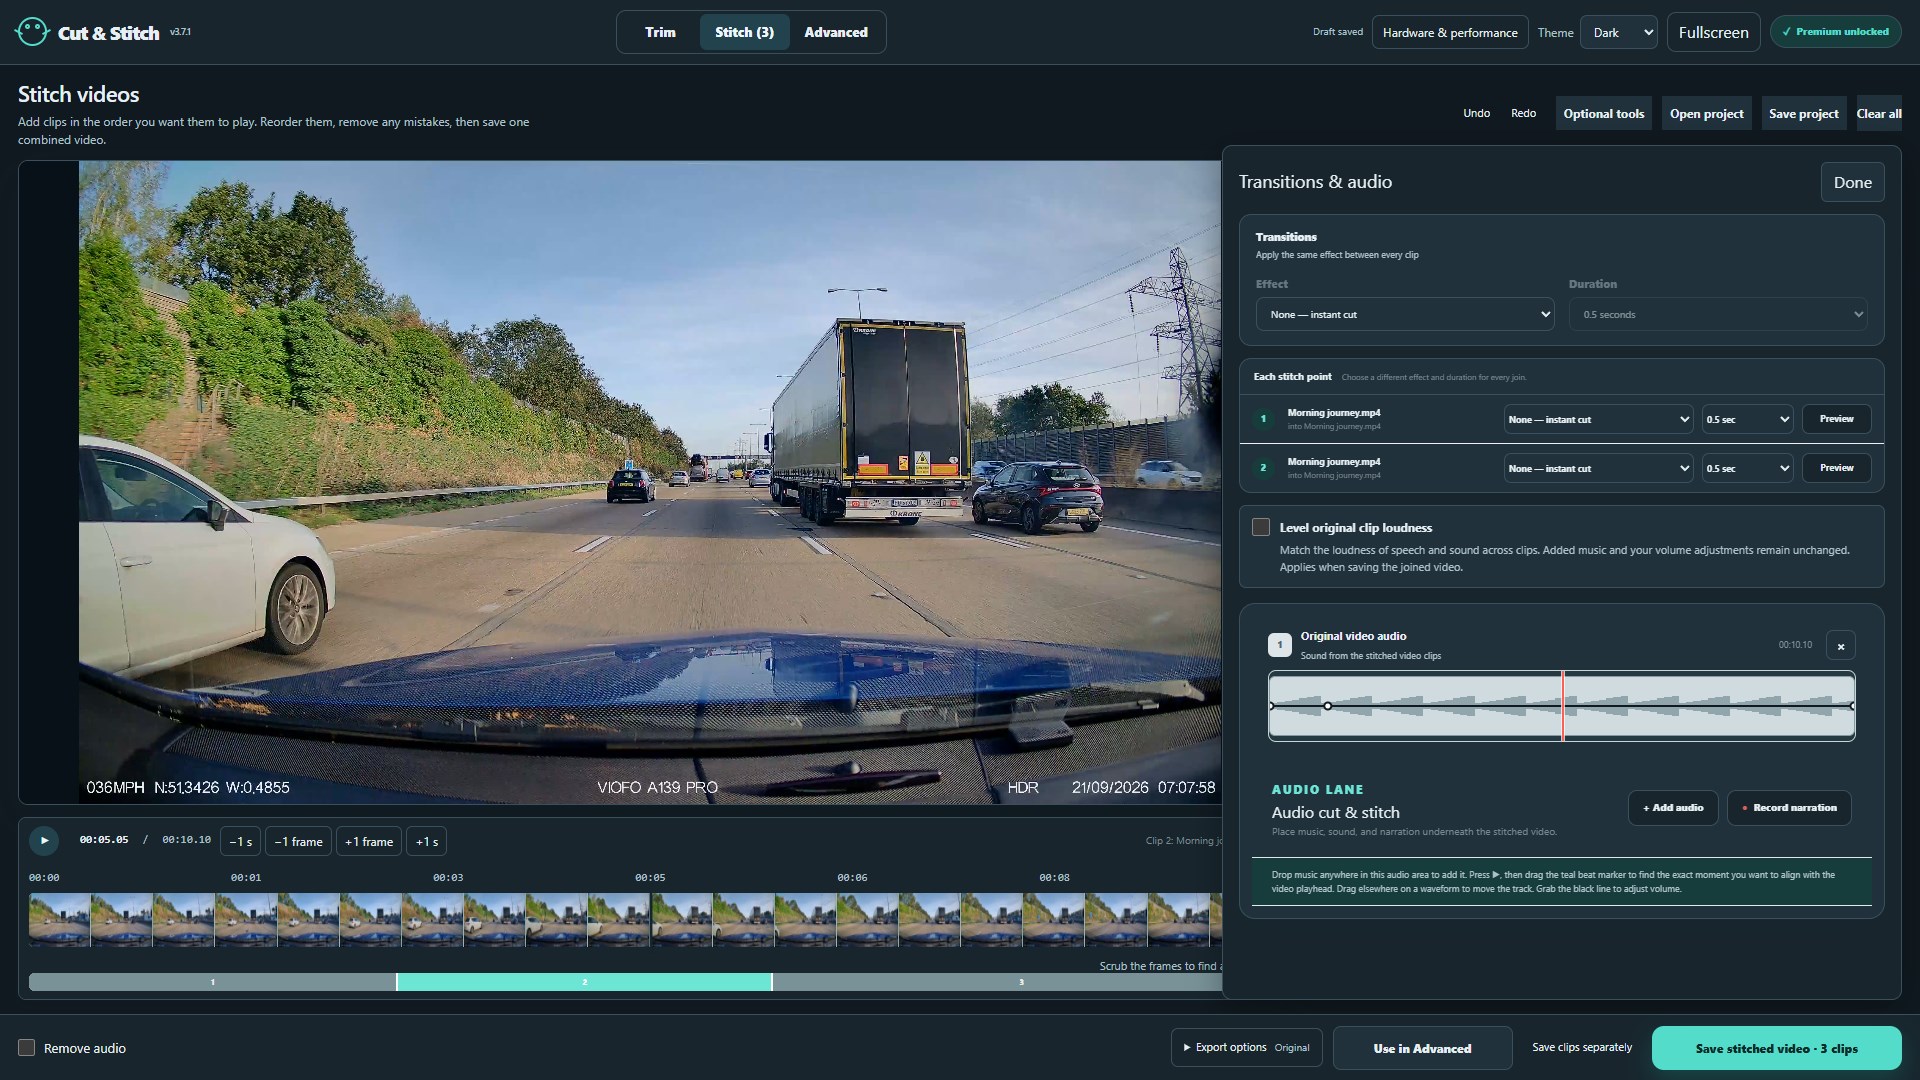This screenshot has width=1920, height=1080.
Task: Open the duration dropdown for stitch point 1
Action: (x=1747, y=419)
